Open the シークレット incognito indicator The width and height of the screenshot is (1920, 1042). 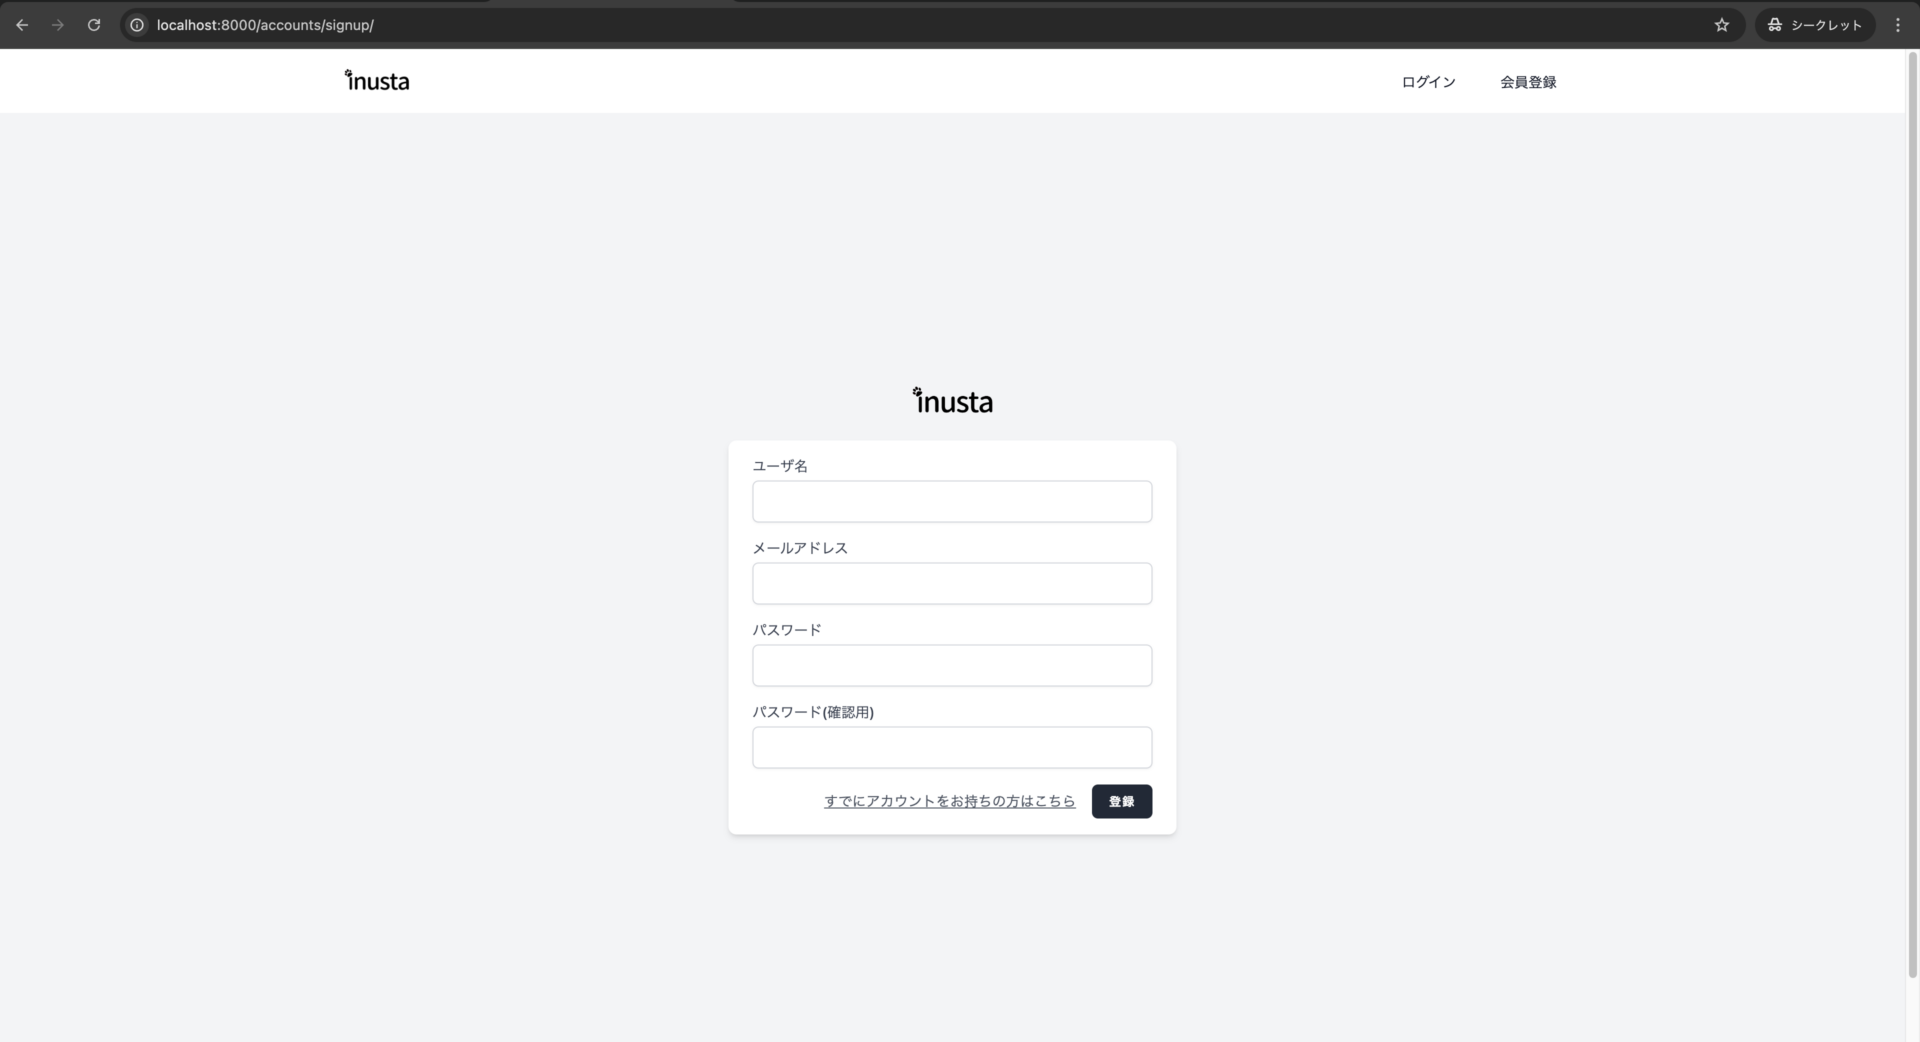pos(1815,25)
